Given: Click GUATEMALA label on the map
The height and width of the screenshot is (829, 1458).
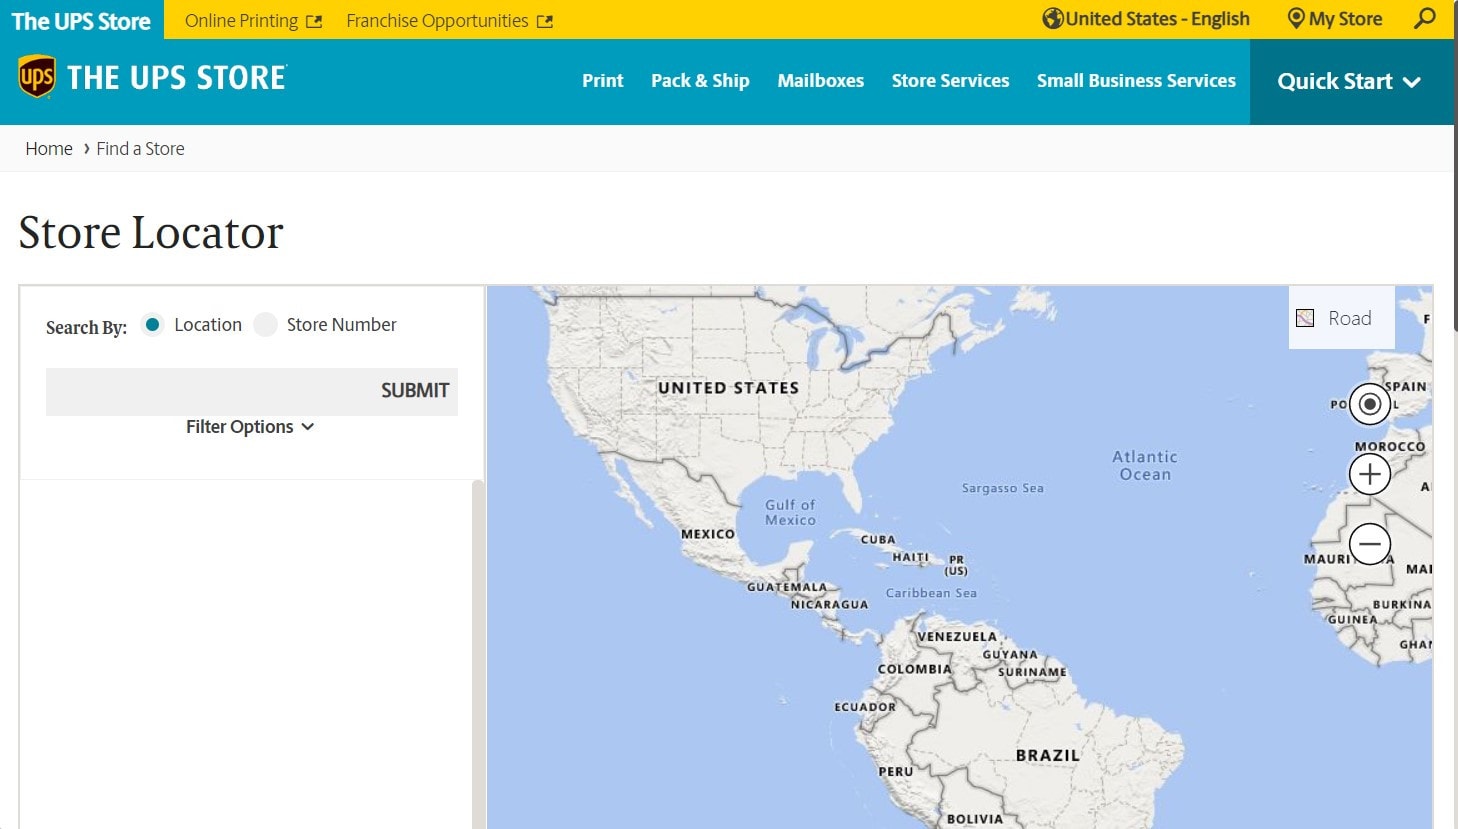Looking at the screenshot, I should [x=787, y=587].
